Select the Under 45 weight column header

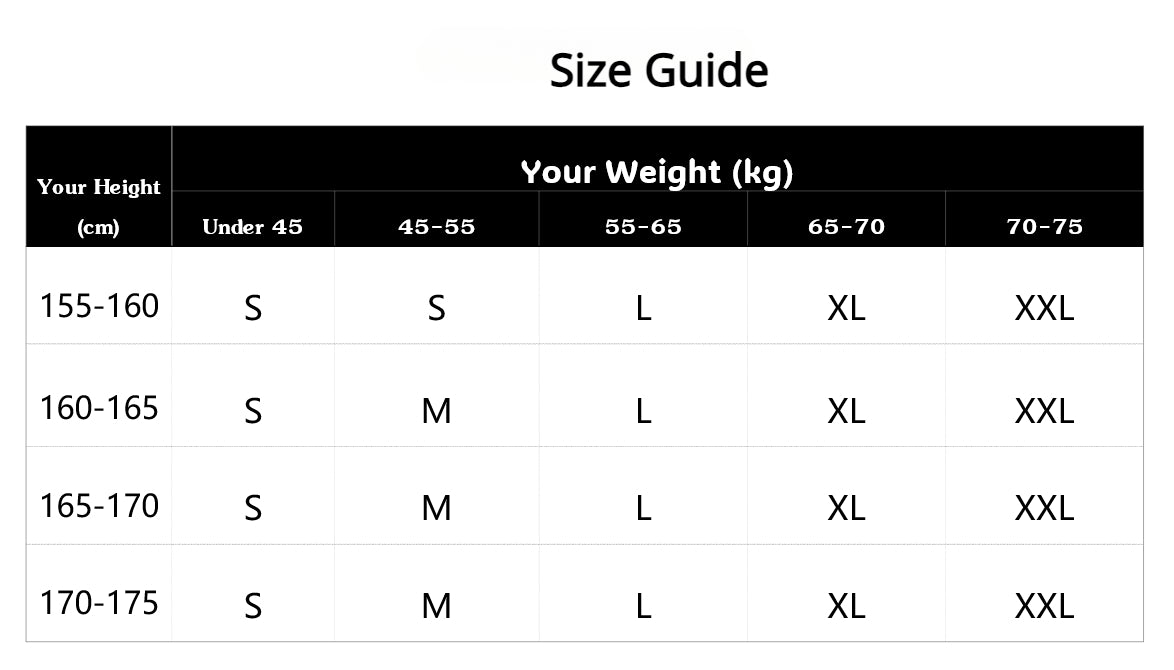coord(252,227)
